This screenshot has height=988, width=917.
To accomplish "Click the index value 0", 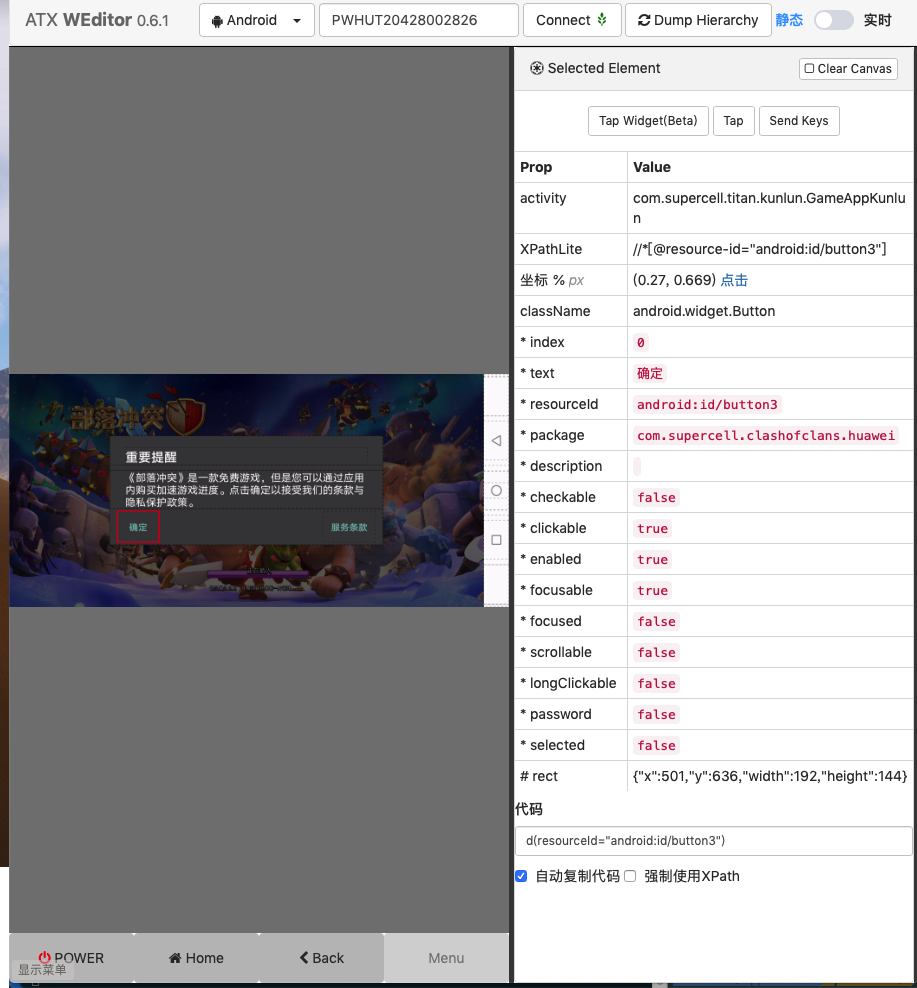I will 640,342.
